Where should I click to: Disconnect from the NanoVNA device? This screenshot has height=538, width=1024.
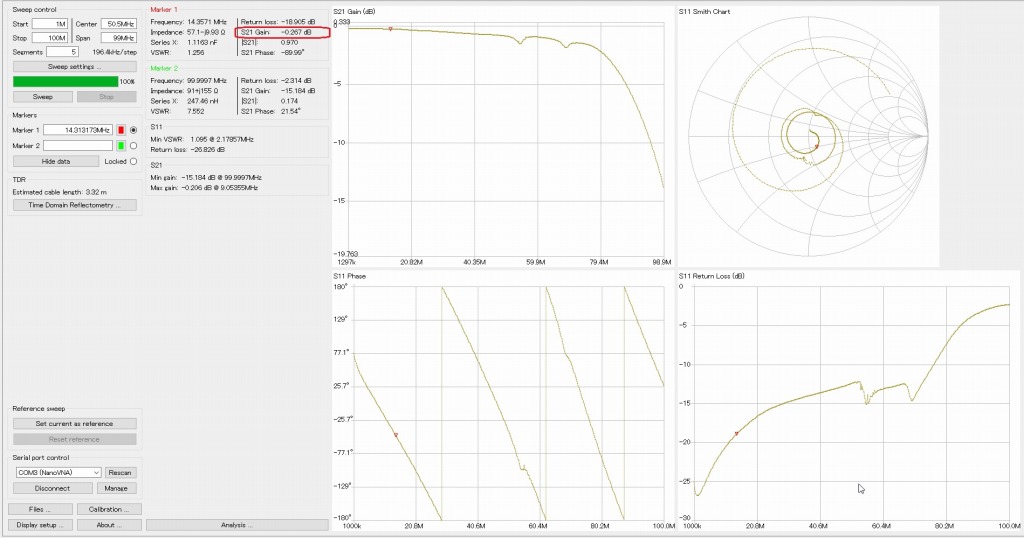point(52,488)
